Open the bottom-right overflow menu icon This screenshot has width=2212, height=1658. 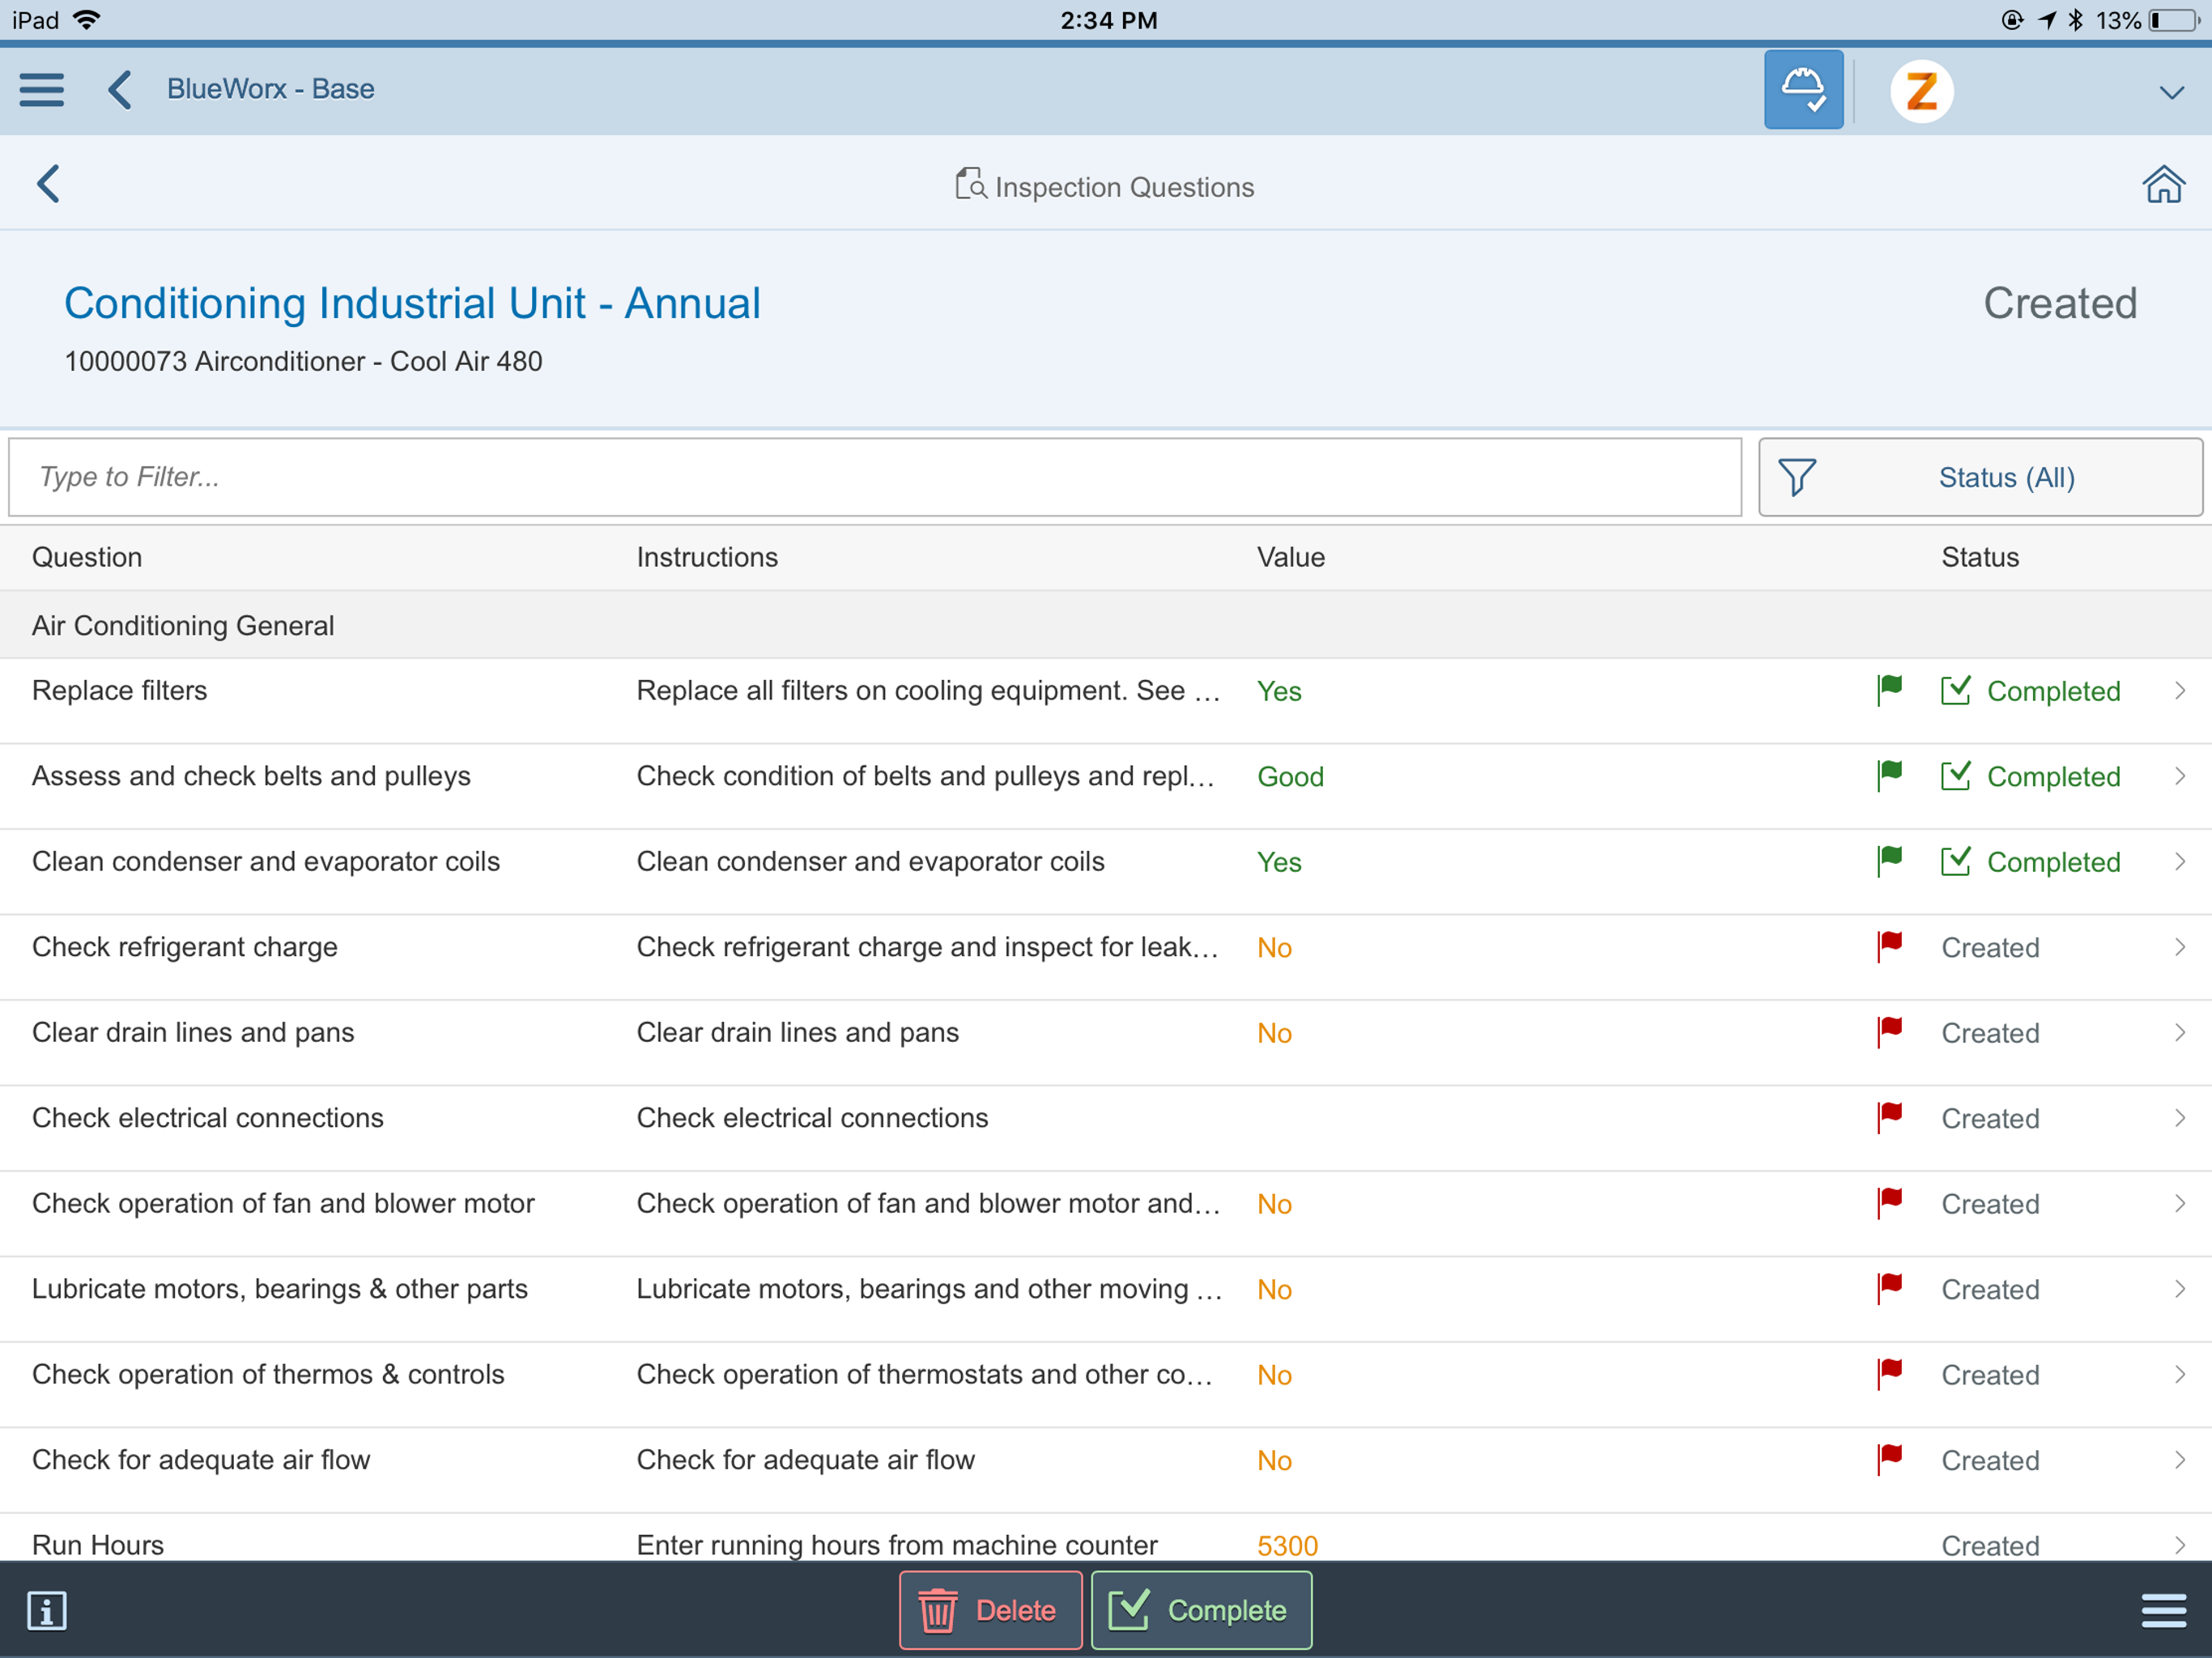point(2163,1610)
